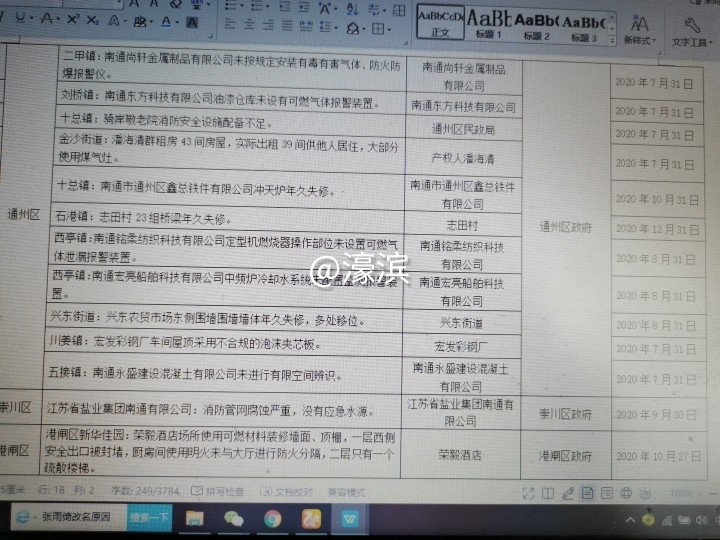The height and width of the screenshot is (540, 720).
Task: Open File Explorer from taskbar
Action: click(194, 518)
